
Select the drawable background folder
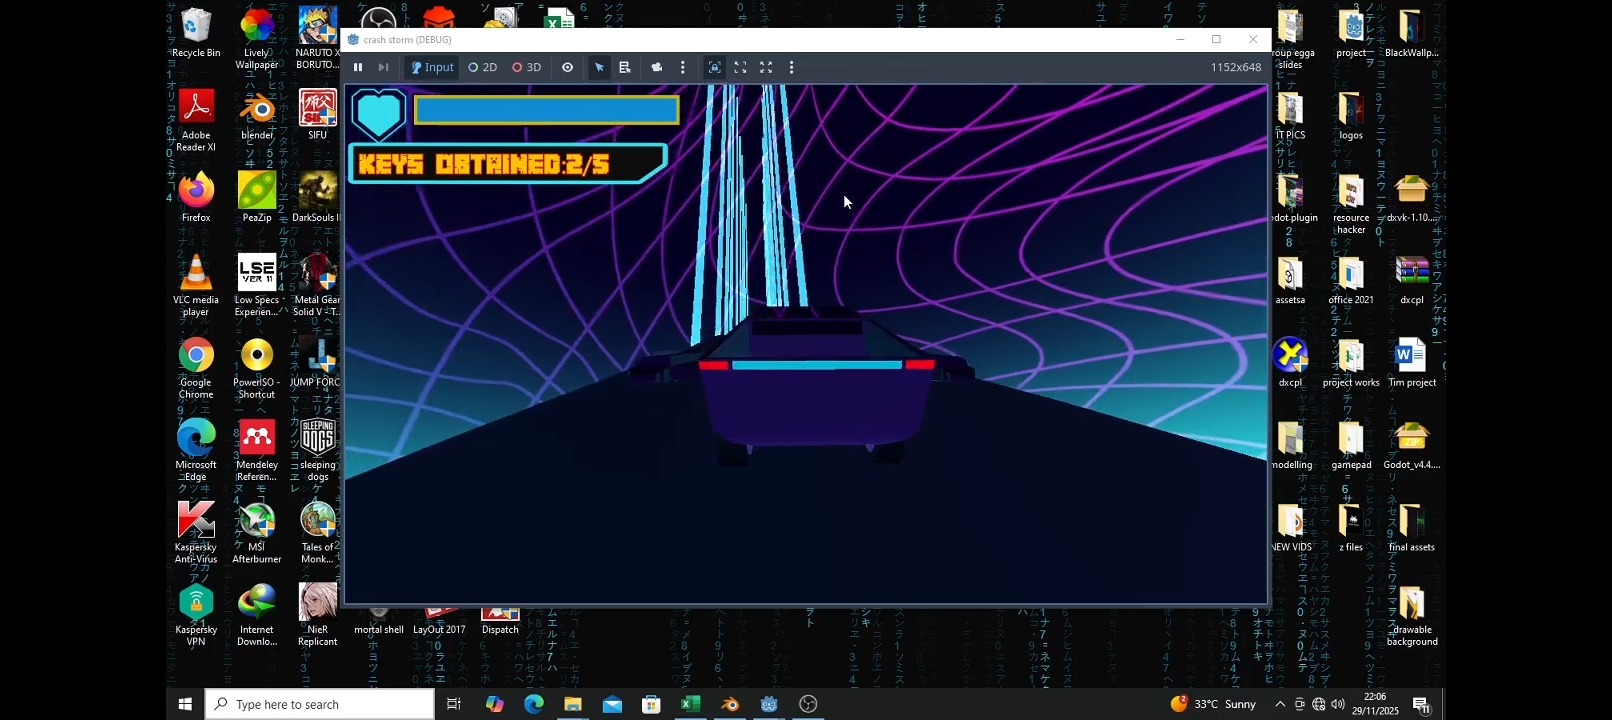tap(1412, 615)
